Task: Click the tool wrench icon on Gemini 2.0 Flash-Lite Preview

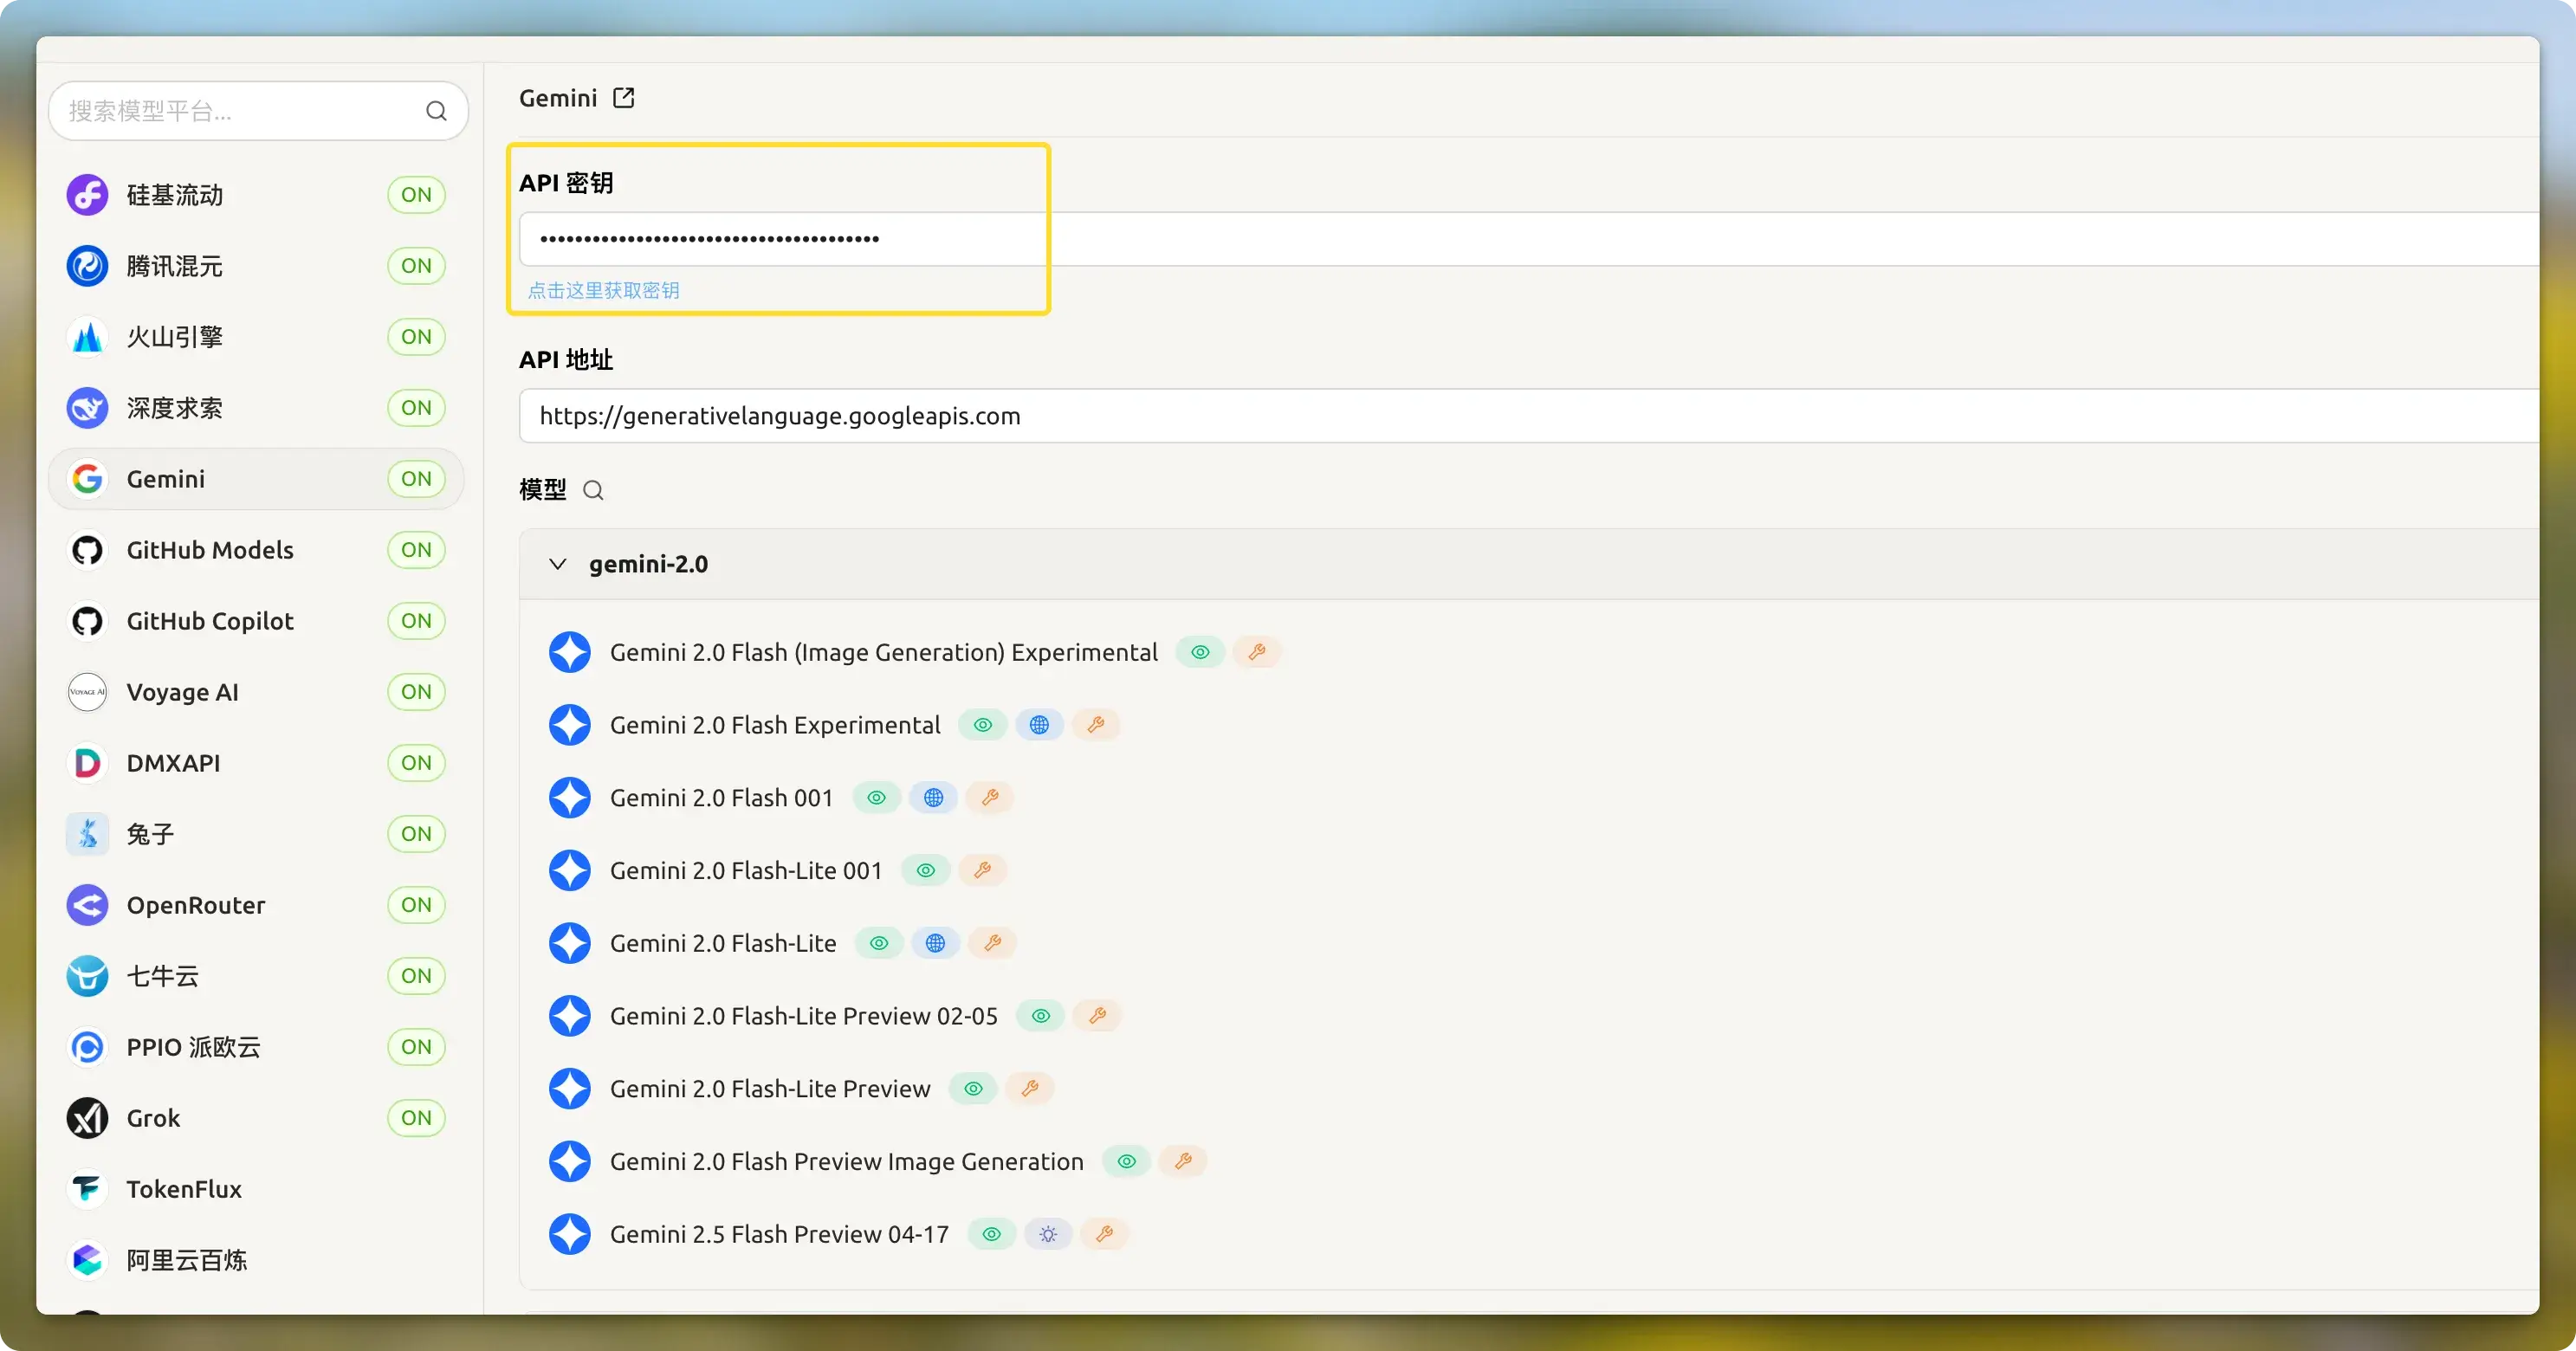Action: pos(1029,1088)
